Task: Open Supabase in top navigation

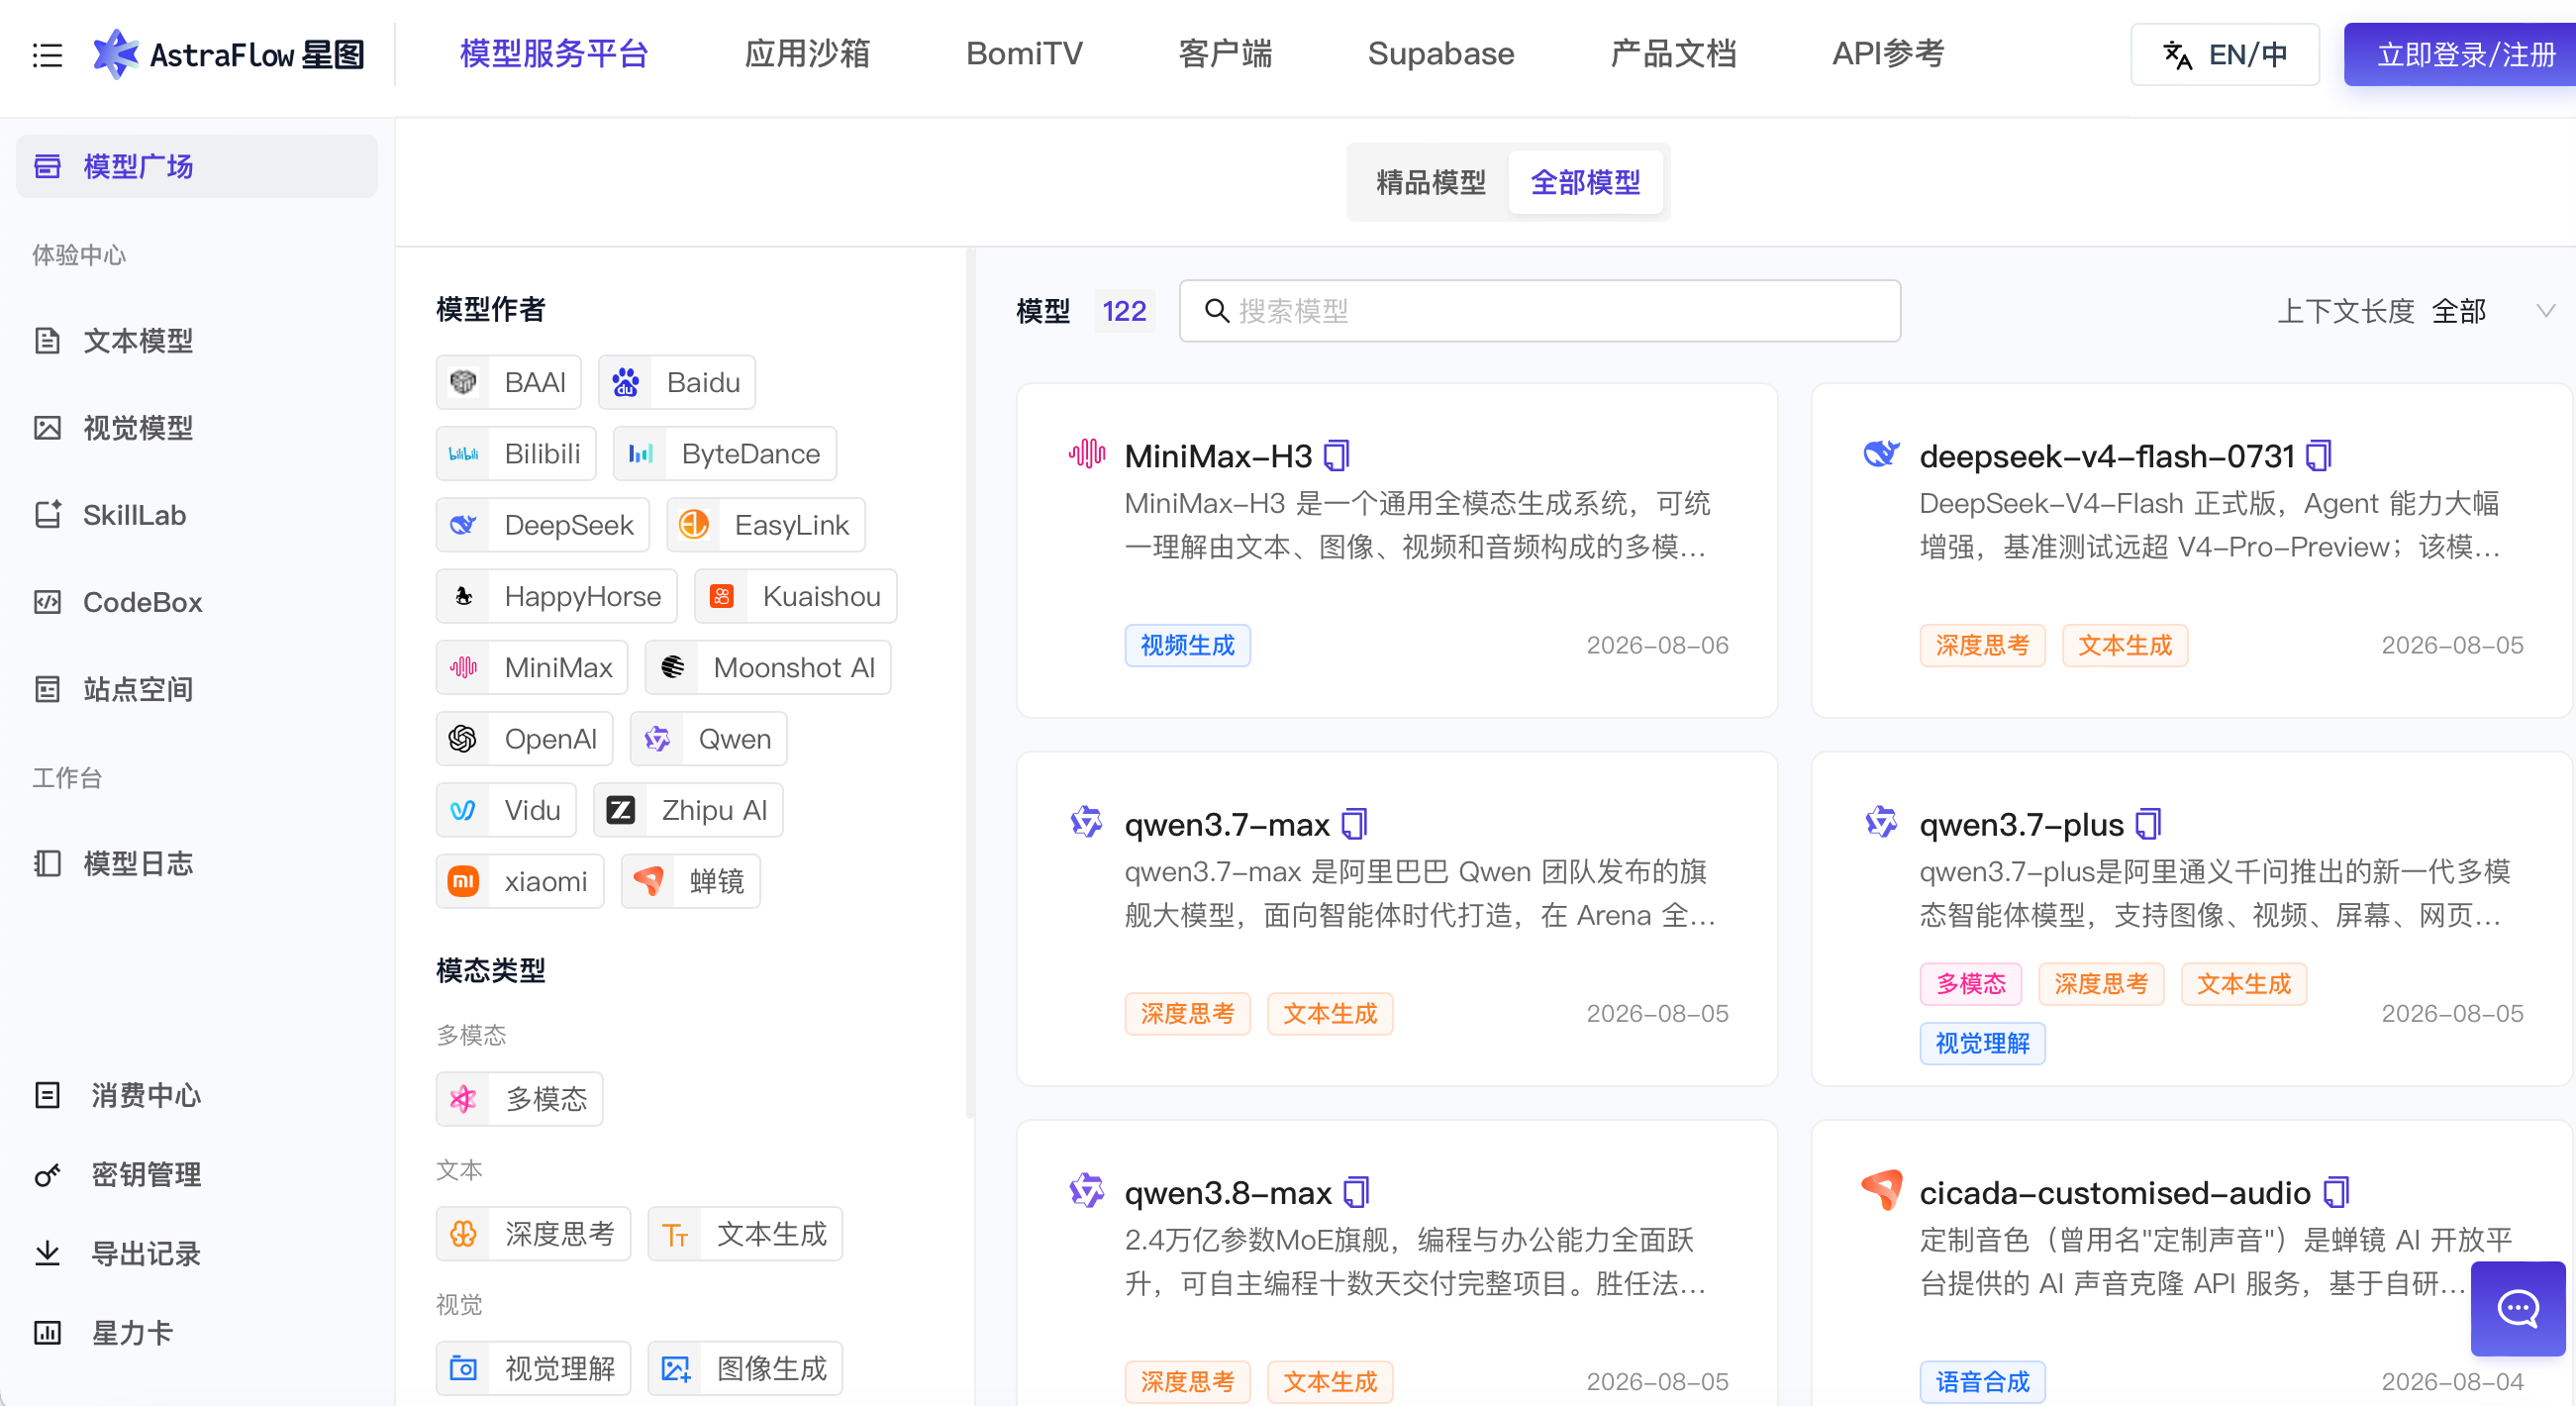Action: [x=1441, y=54]
